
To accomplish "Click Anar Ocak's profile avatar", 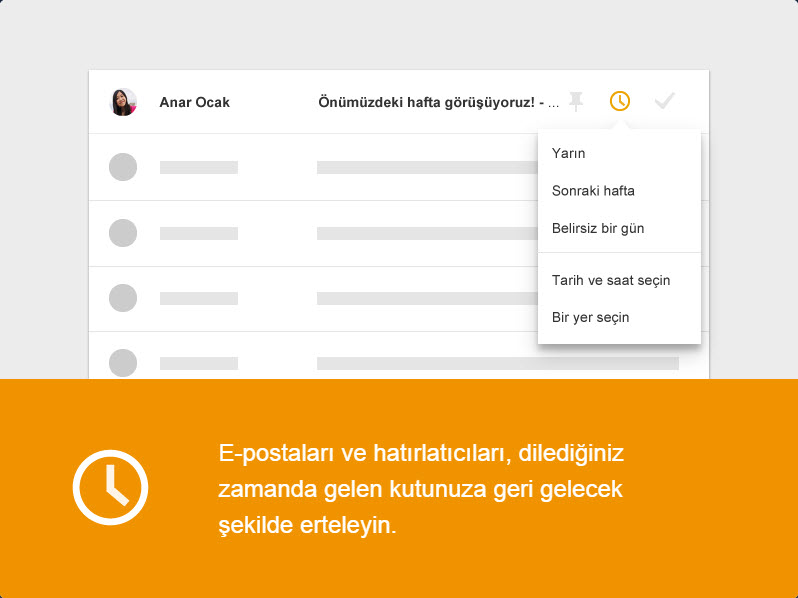I will [x=123, y=102].
